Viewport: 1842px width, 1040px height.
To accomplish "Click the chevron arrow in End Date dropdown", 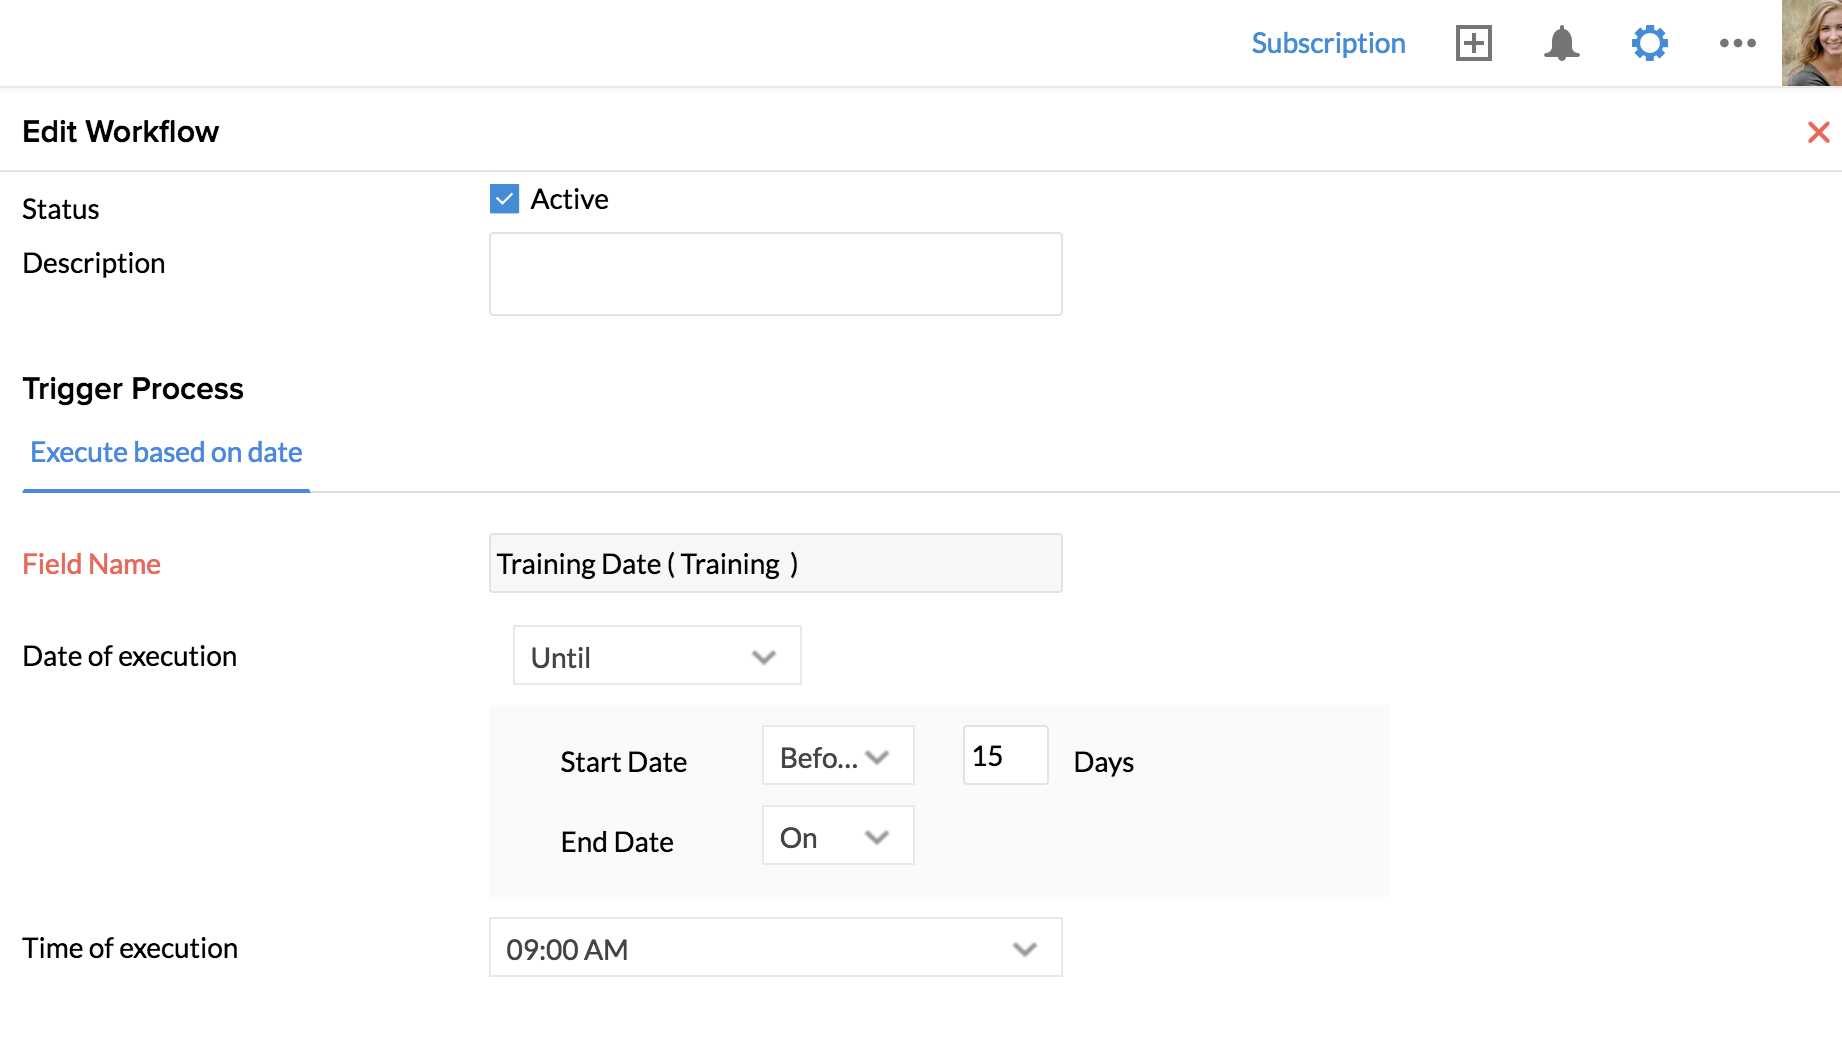I will (x=877, y=837).
